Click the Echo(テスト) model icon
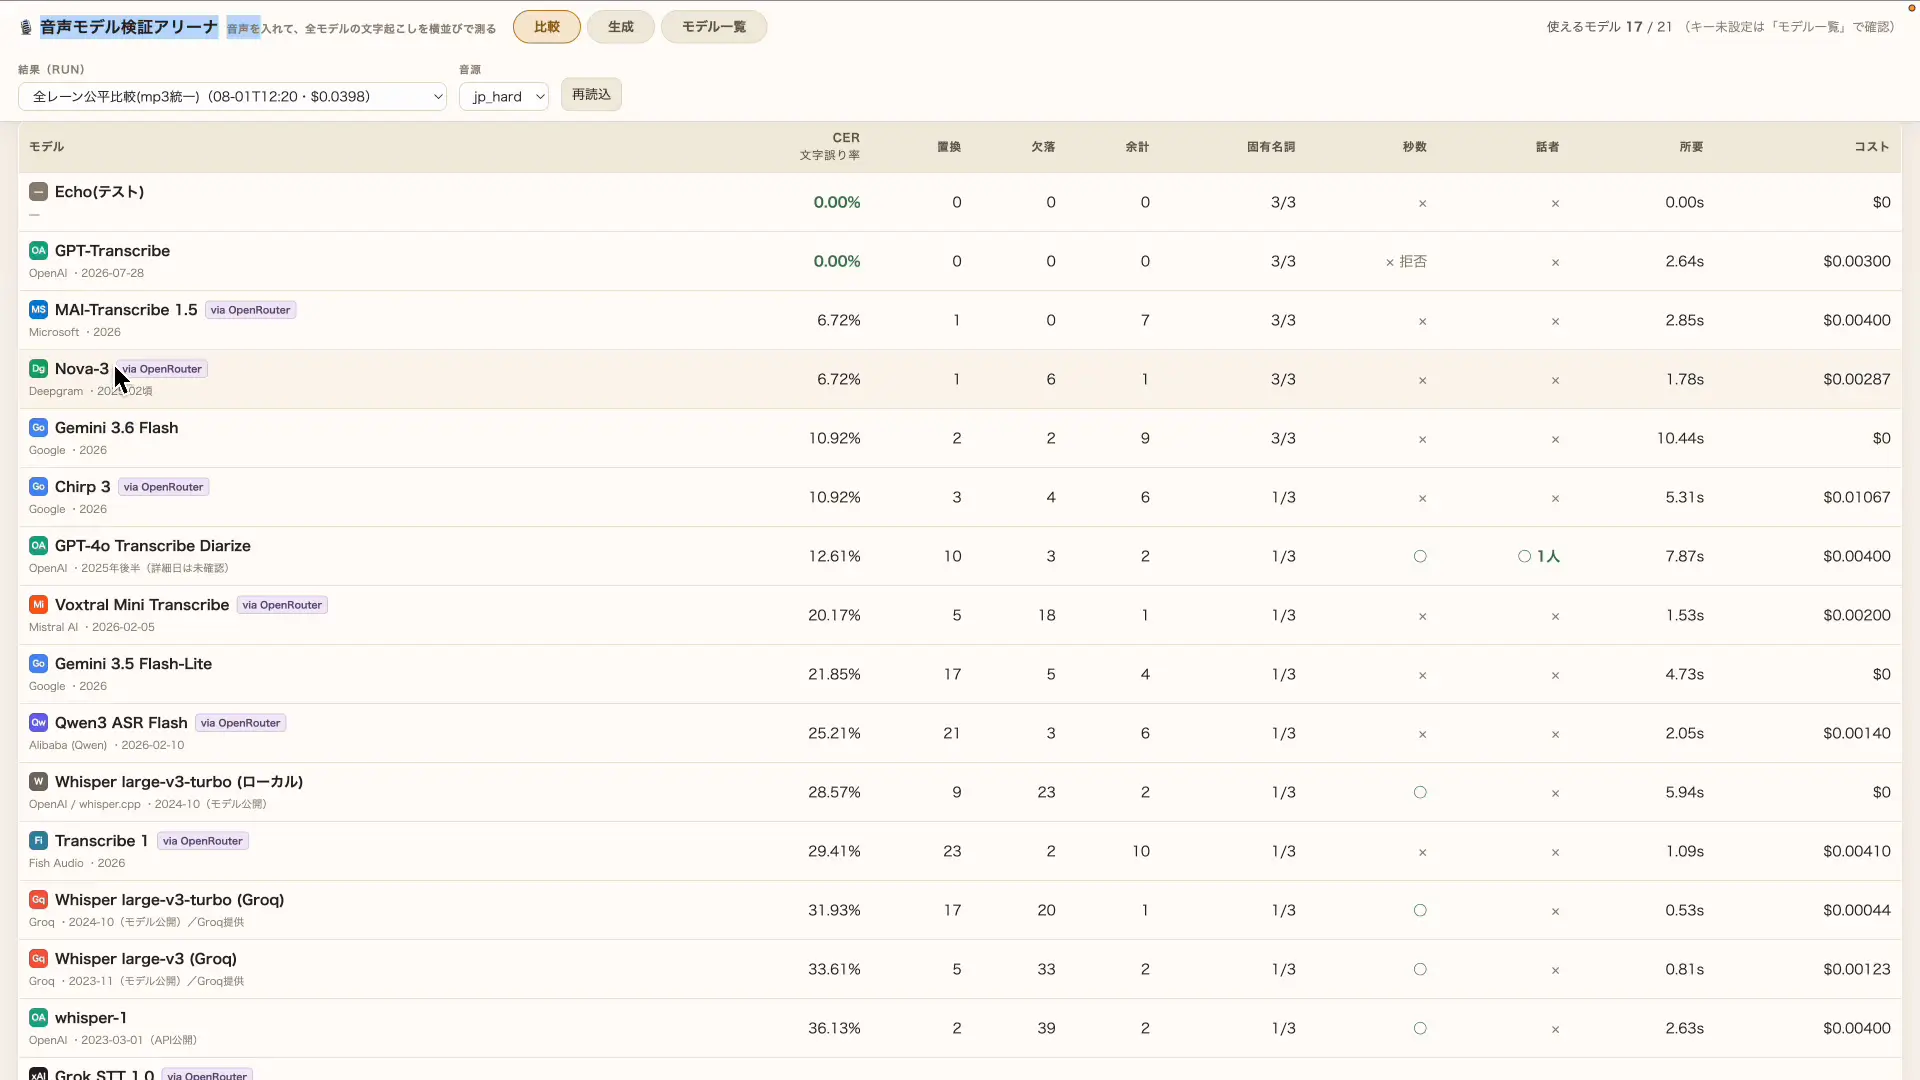The image size is (1920, 1080). pos(38,192)
